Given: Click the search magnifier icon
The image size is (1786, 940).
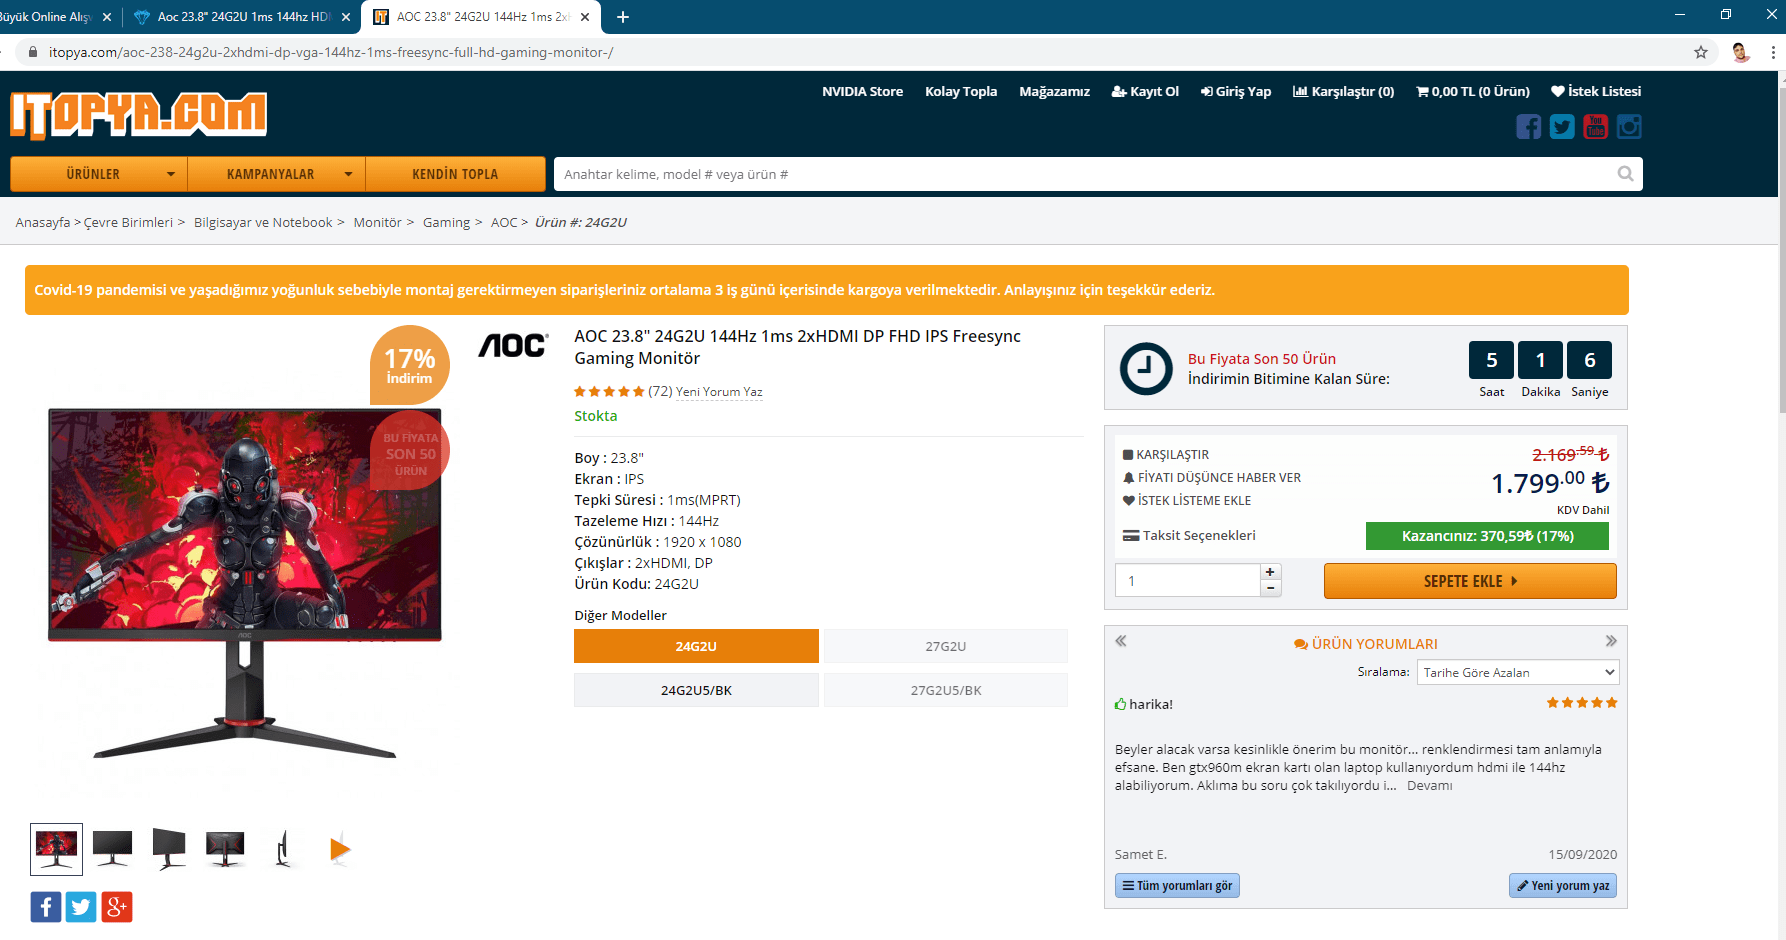Looking at the screenshot, I should point(1626,174).
